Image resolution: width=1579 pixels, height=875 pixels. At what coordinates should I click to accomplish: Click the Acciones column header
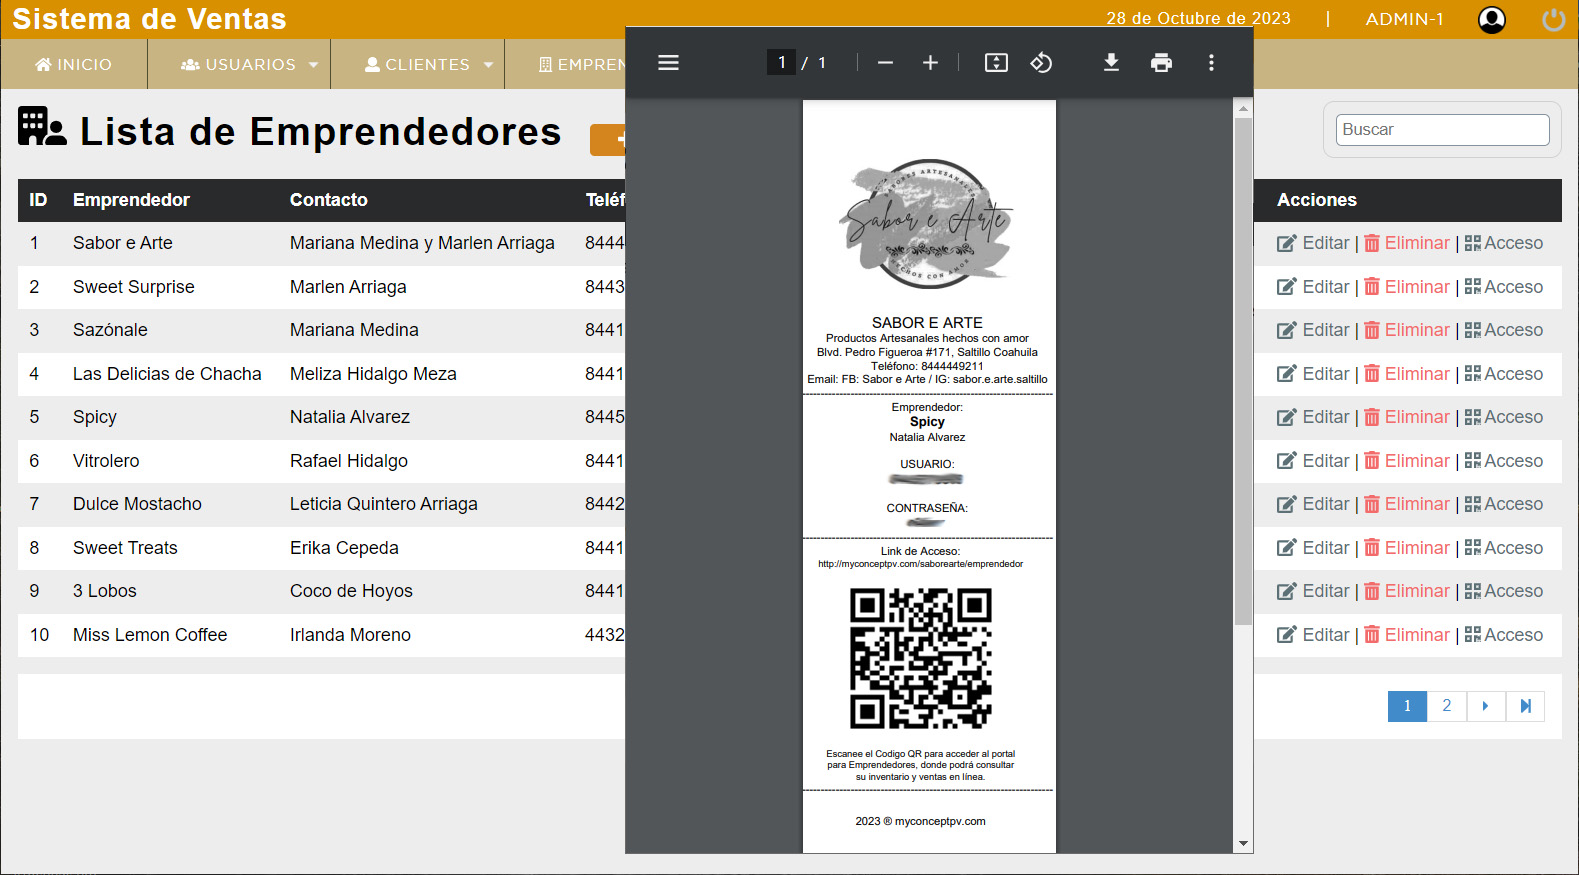[x=1317, y=200]
